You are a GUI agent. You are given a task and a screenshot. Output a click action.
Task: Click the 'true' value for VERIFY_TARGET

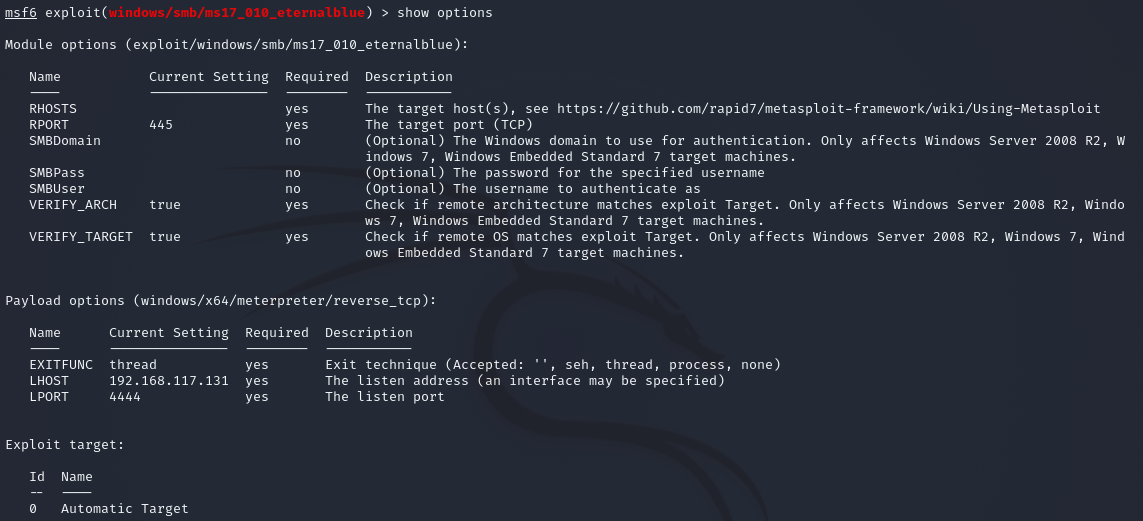pos(165,237)
